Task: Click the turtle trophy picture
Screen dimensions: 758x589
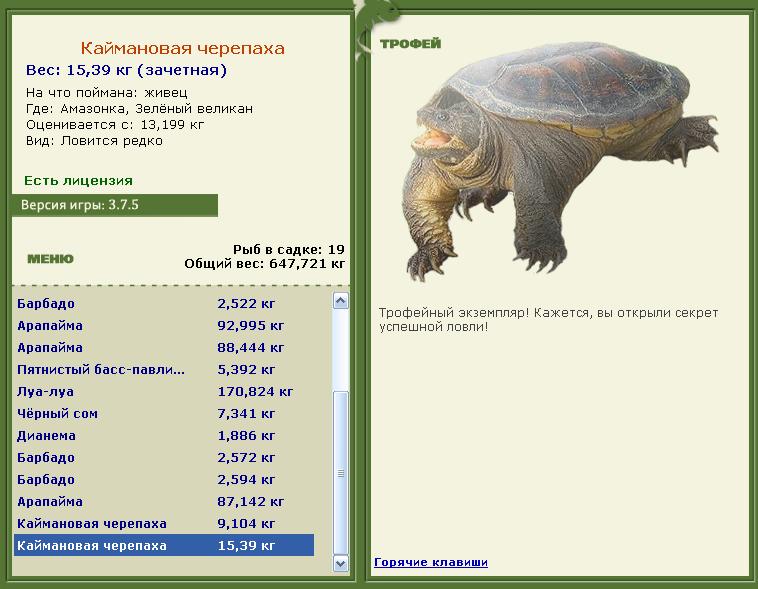Action: point(561,162)
